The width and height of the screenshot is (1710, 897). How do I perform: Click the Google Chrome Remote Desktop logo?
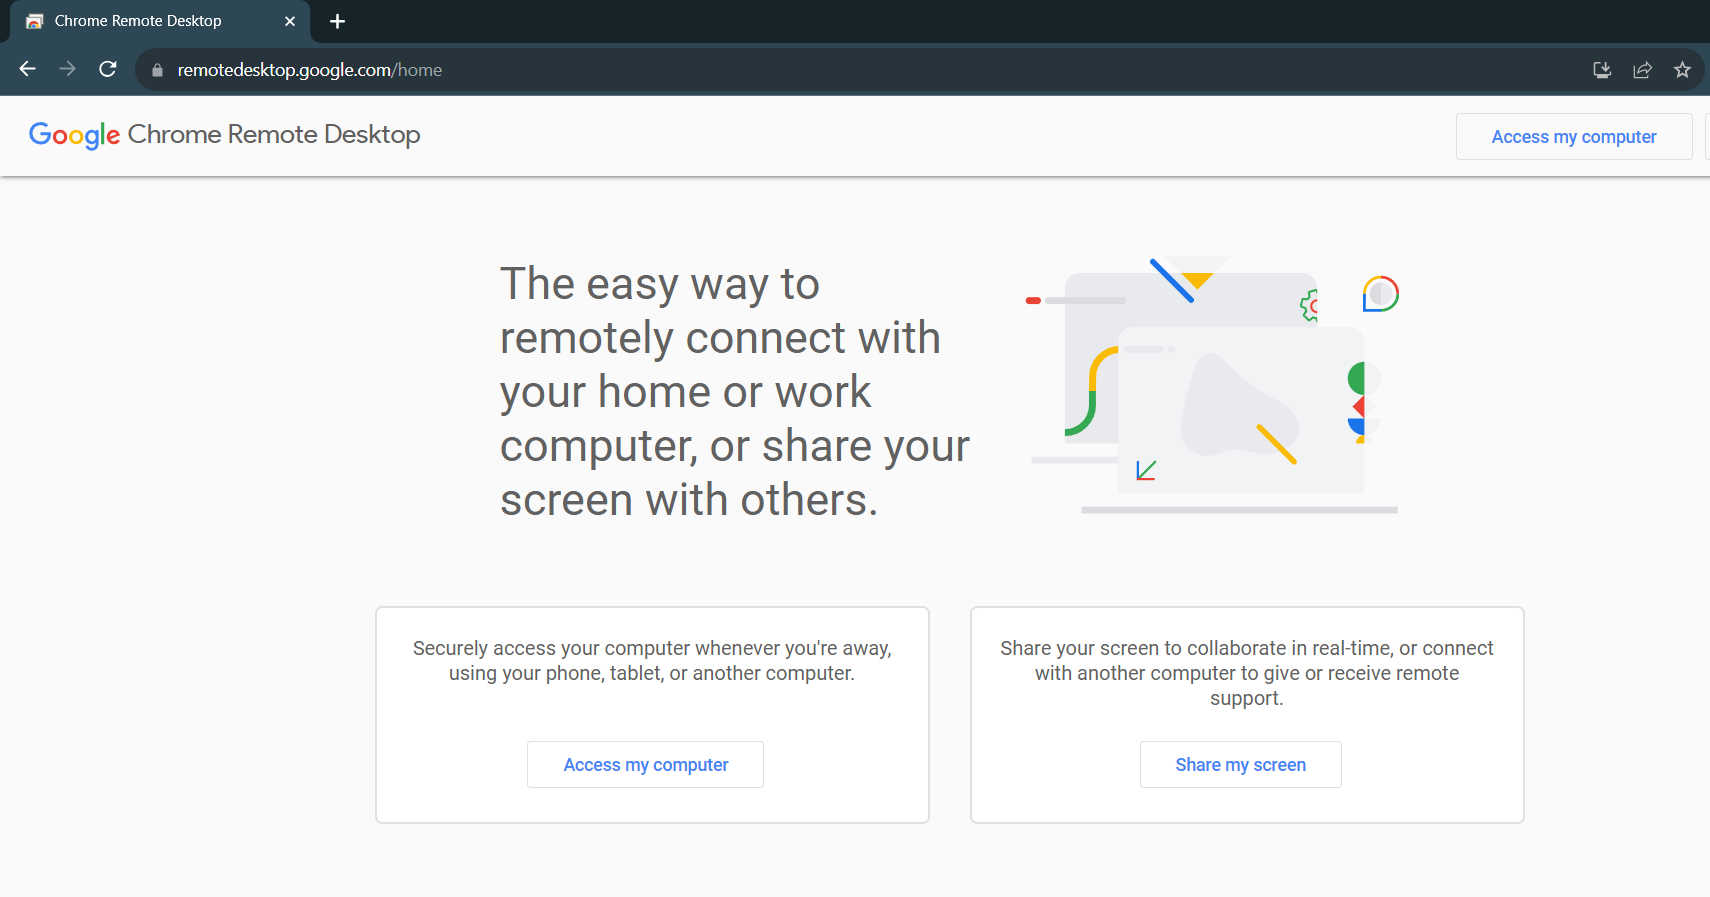(x=224, y=135)
